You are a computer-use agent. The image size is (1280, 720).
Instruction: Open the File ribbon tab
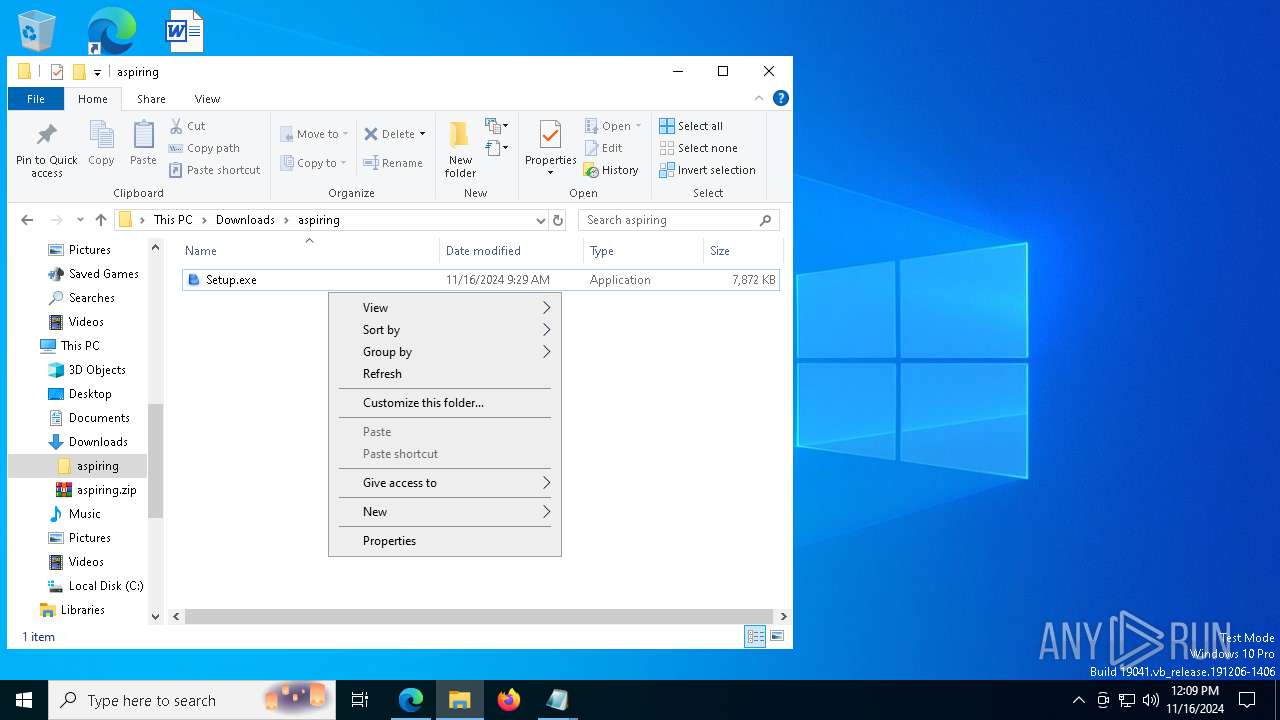[x=36, y=99]
